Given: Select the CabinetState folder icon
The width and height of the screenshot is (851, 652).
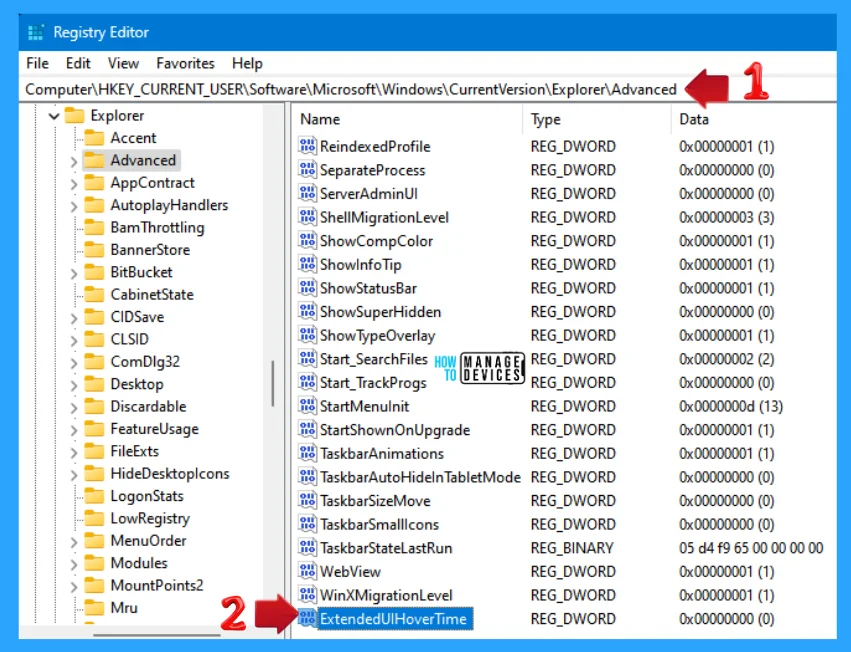Looking at the screenshot, I should [x=94, y=294].
